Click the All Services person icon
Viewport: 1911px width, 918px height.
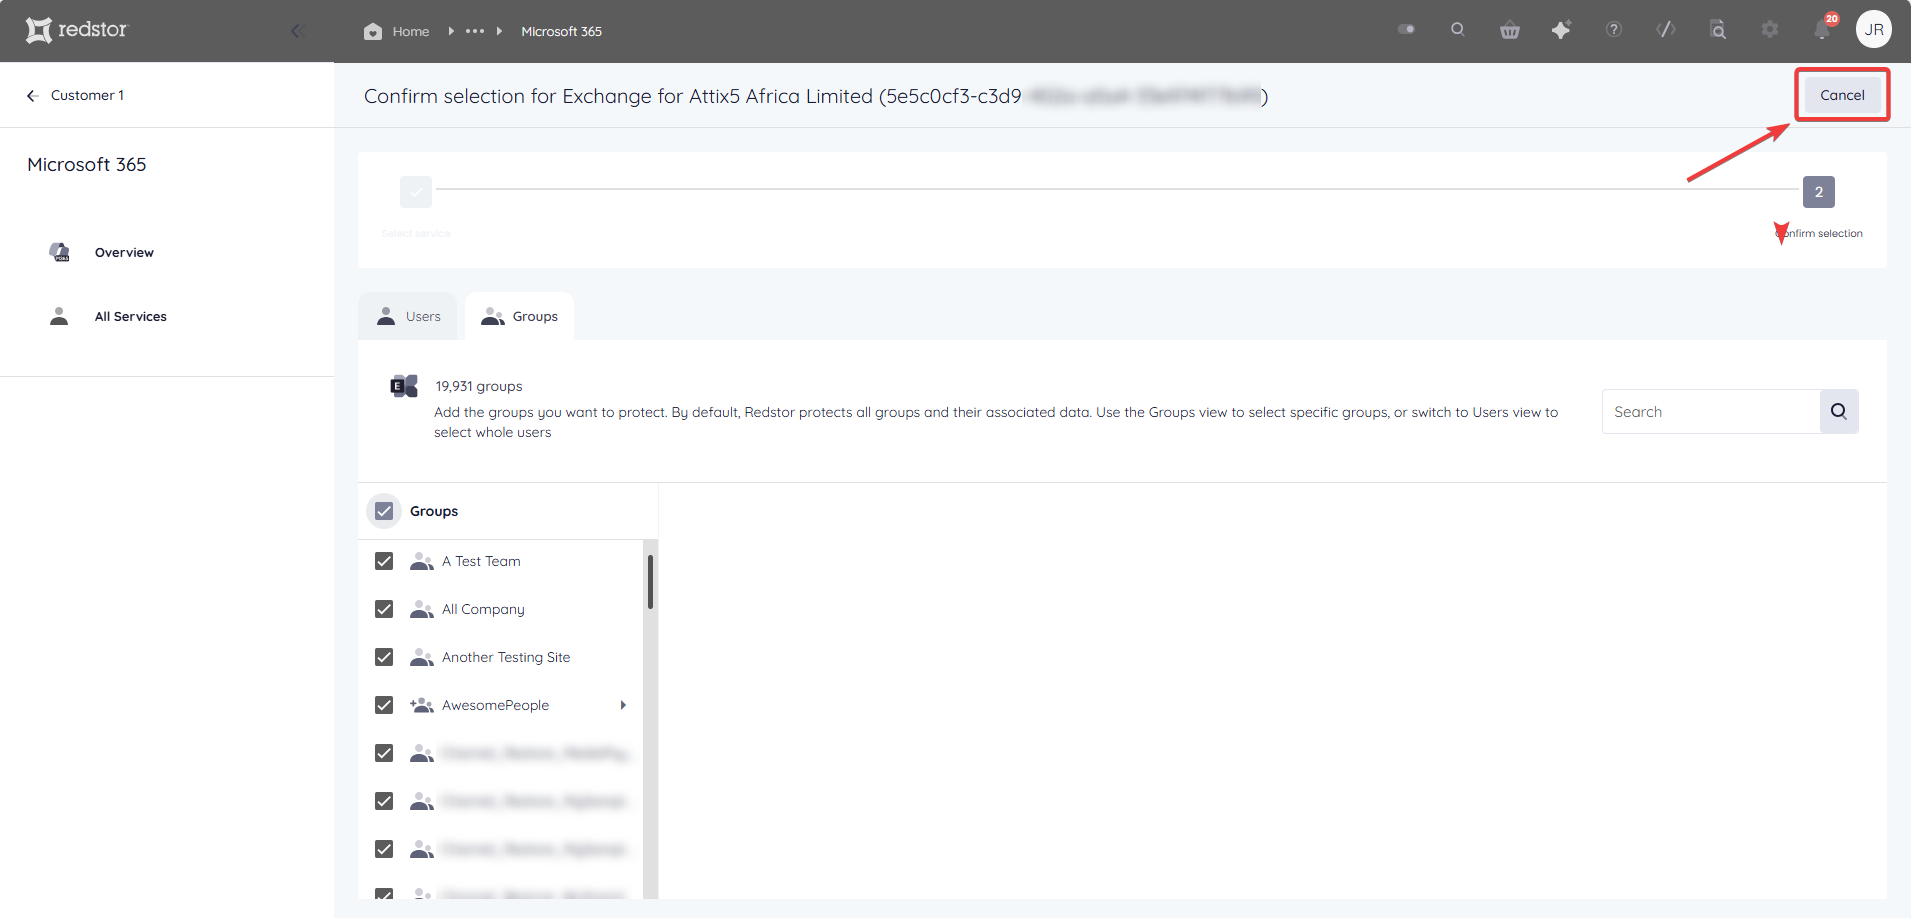point(59,316)
